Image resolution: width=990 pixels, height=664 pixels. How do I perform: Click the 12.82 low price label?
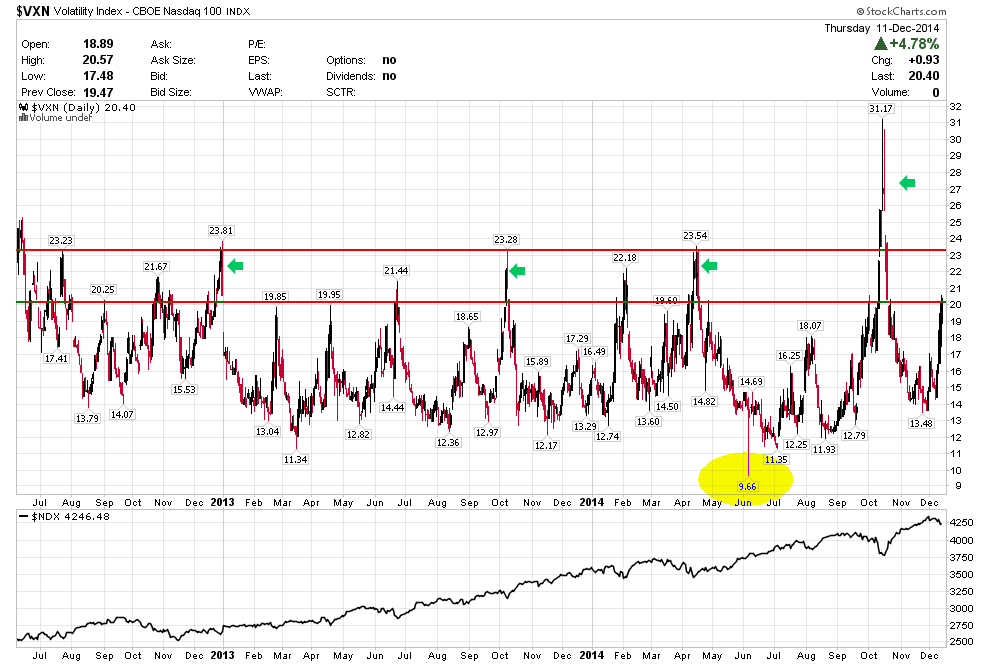click(358, 435)
